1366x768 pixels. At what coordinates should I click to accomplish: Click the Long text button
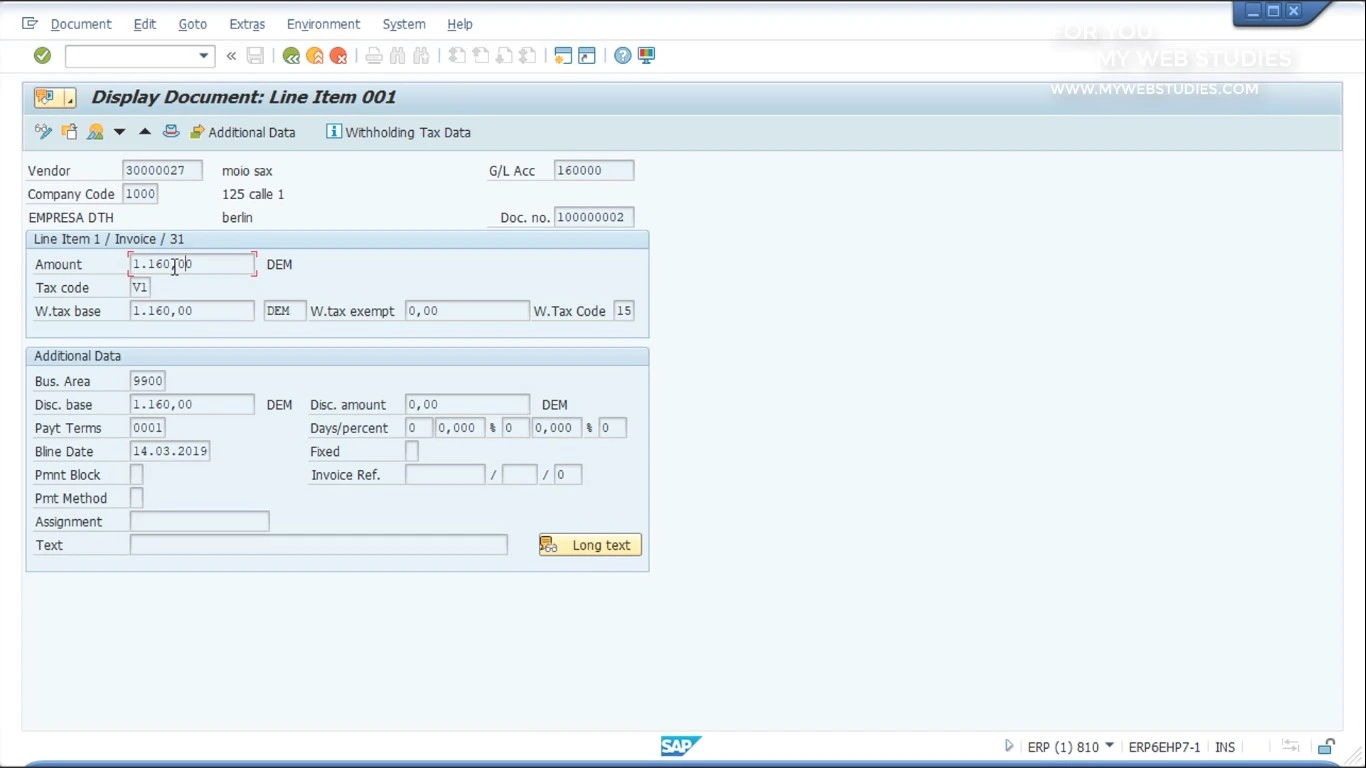(x=590, y=545)
